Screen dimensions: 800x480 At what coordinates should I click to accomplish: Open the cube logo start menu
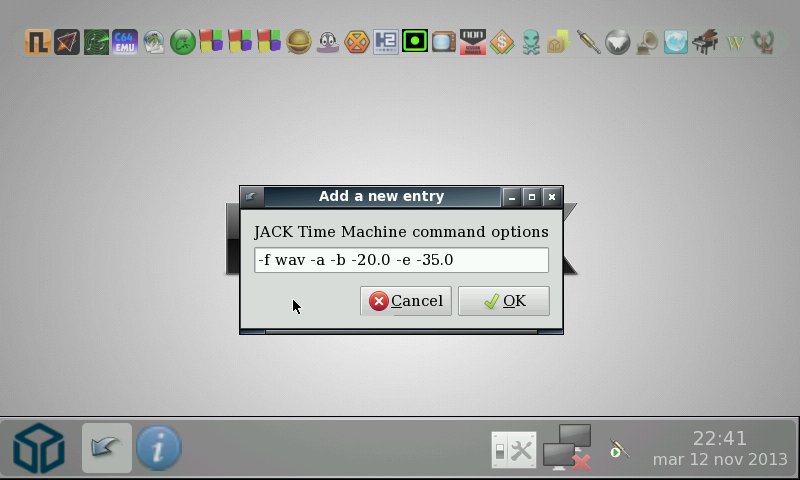[x=39, y=448]
